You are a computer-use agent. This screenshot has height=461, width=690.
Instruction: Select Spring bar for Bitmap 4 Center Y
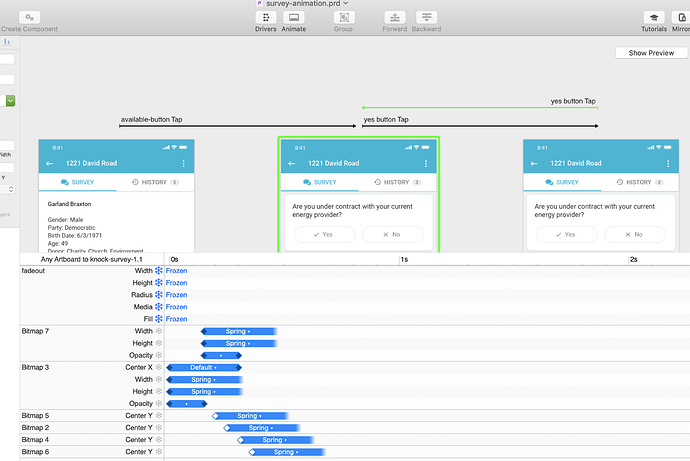tap(275, 440)
